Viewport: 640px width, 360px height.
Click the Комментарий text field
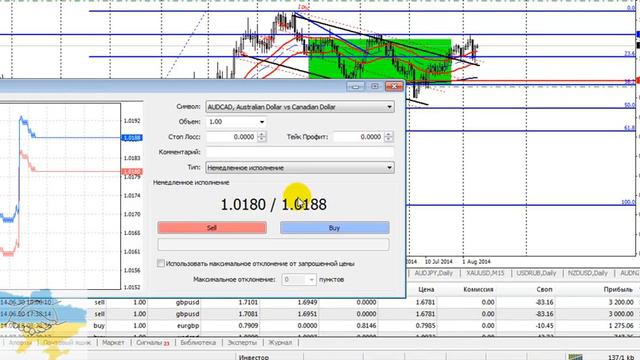pyautogui.click(x=300, y=152)
